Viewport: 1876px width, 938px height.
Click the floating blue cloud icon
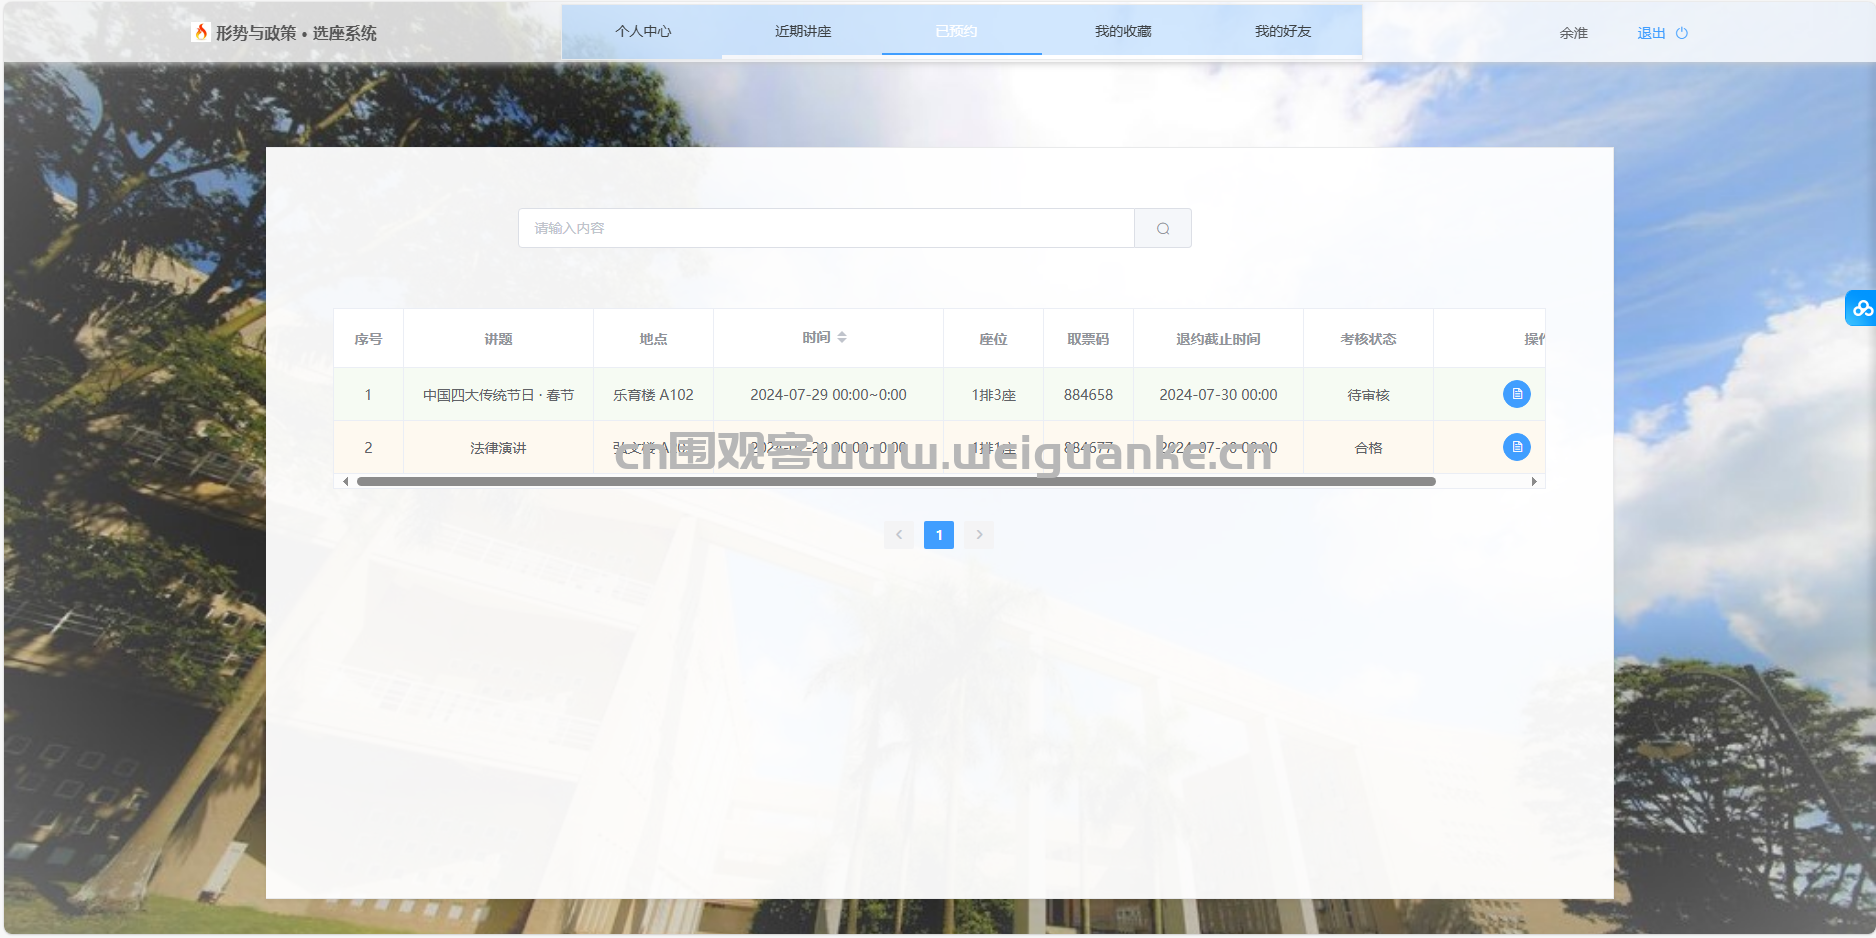pos(1861,308)
